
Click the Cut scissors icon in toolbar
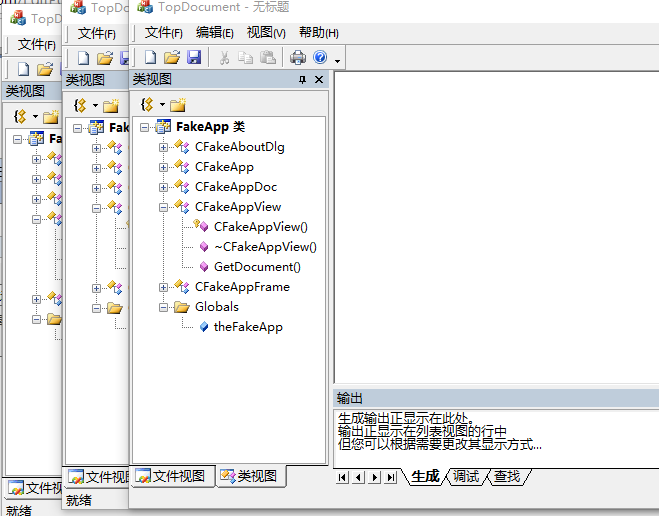coord(224,58)
